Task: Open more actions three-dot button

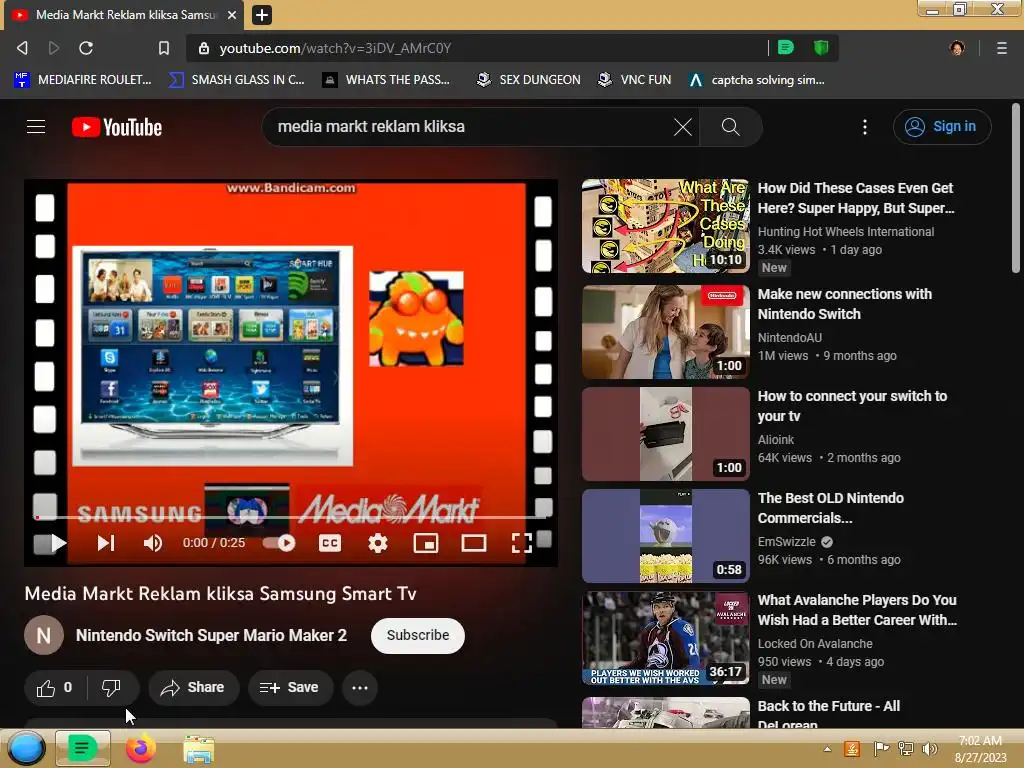Action: tap(360, 688)
